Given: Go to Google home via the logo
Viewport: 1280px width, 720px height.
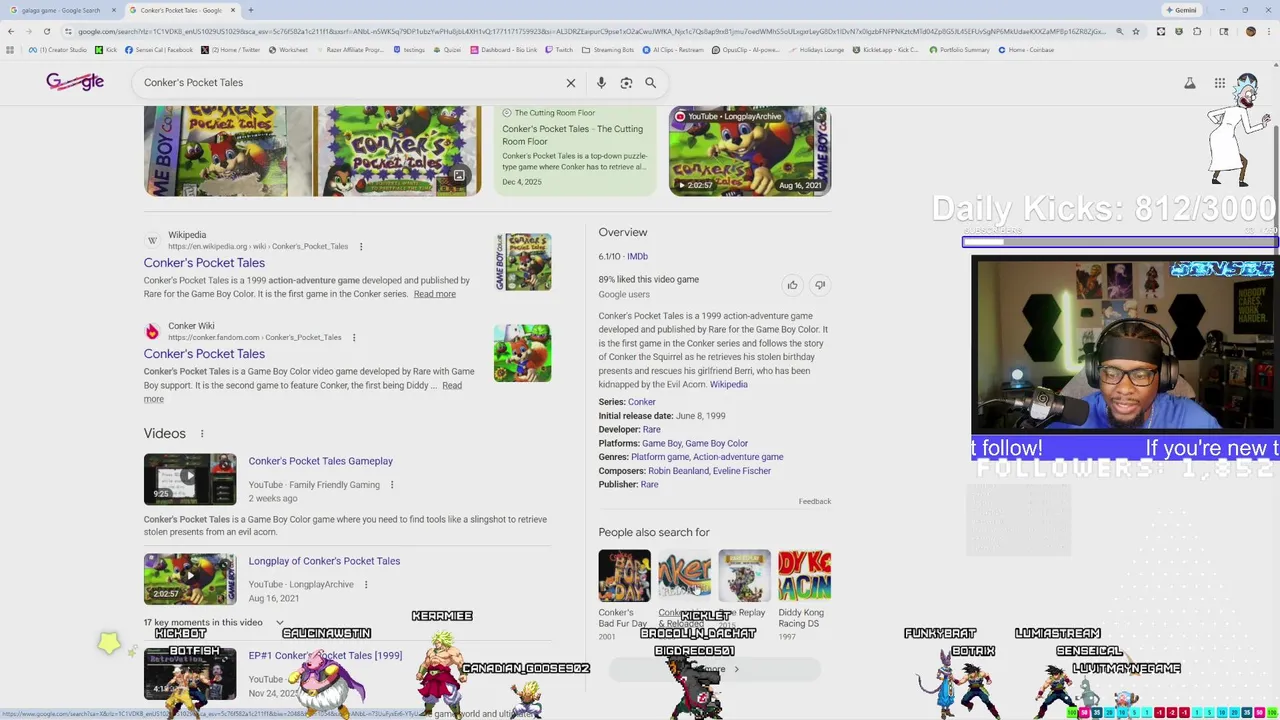Looking at the screenshot, I should 75,82.
